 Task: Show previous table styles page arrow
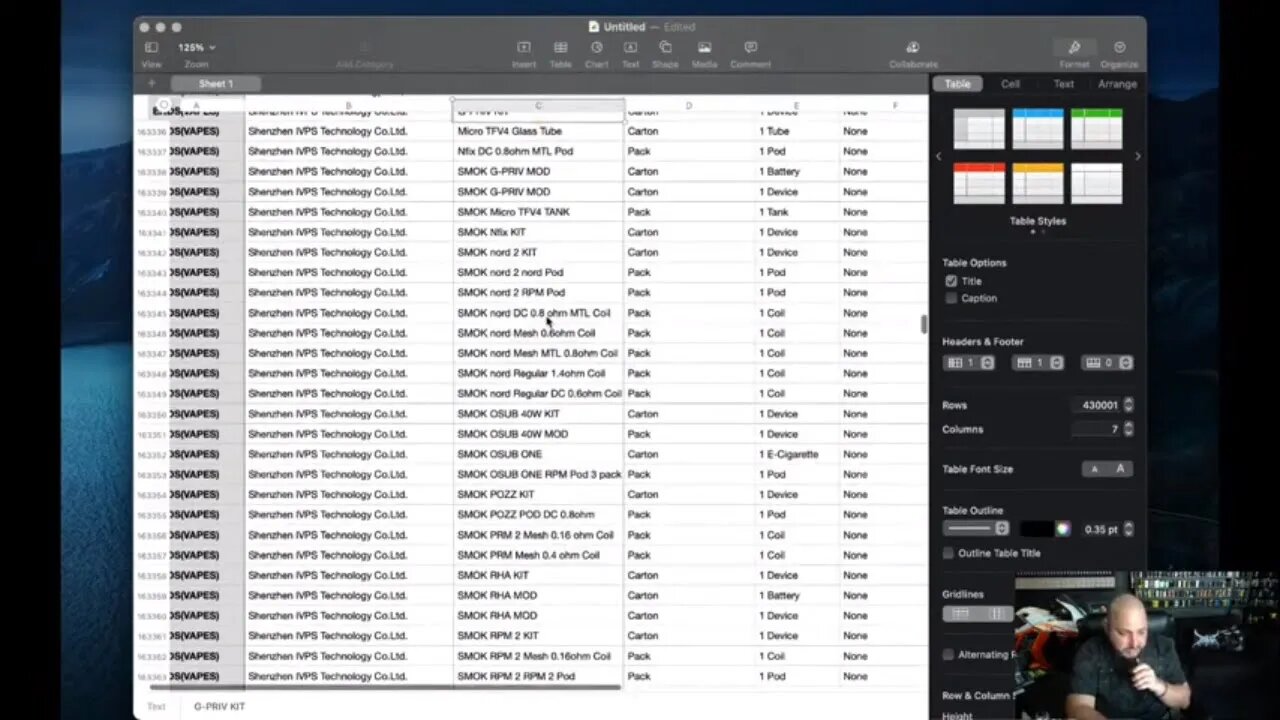click(x=939, y=157)
